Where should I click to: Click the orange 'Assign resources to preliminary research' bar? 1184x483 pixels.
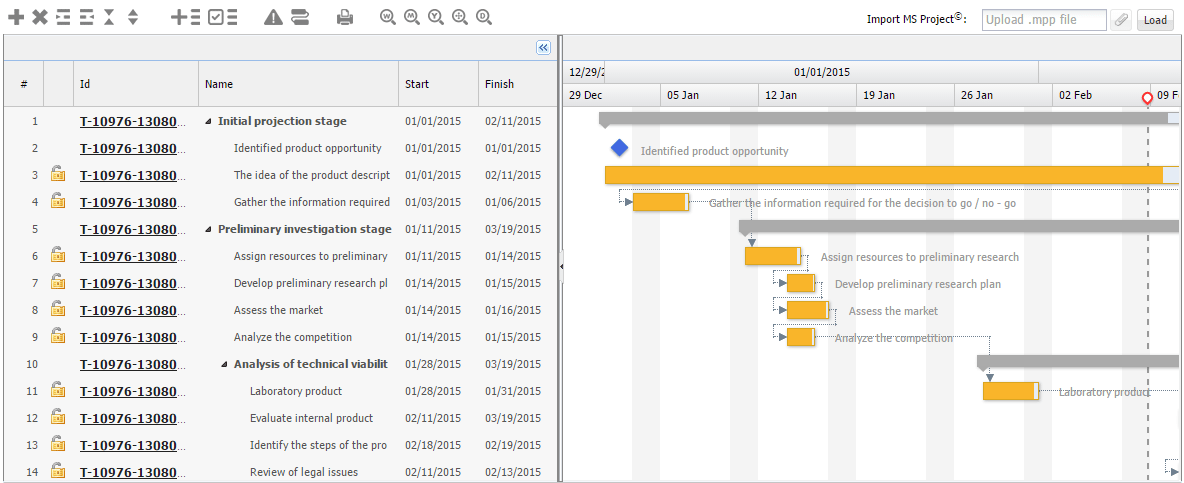772,256
